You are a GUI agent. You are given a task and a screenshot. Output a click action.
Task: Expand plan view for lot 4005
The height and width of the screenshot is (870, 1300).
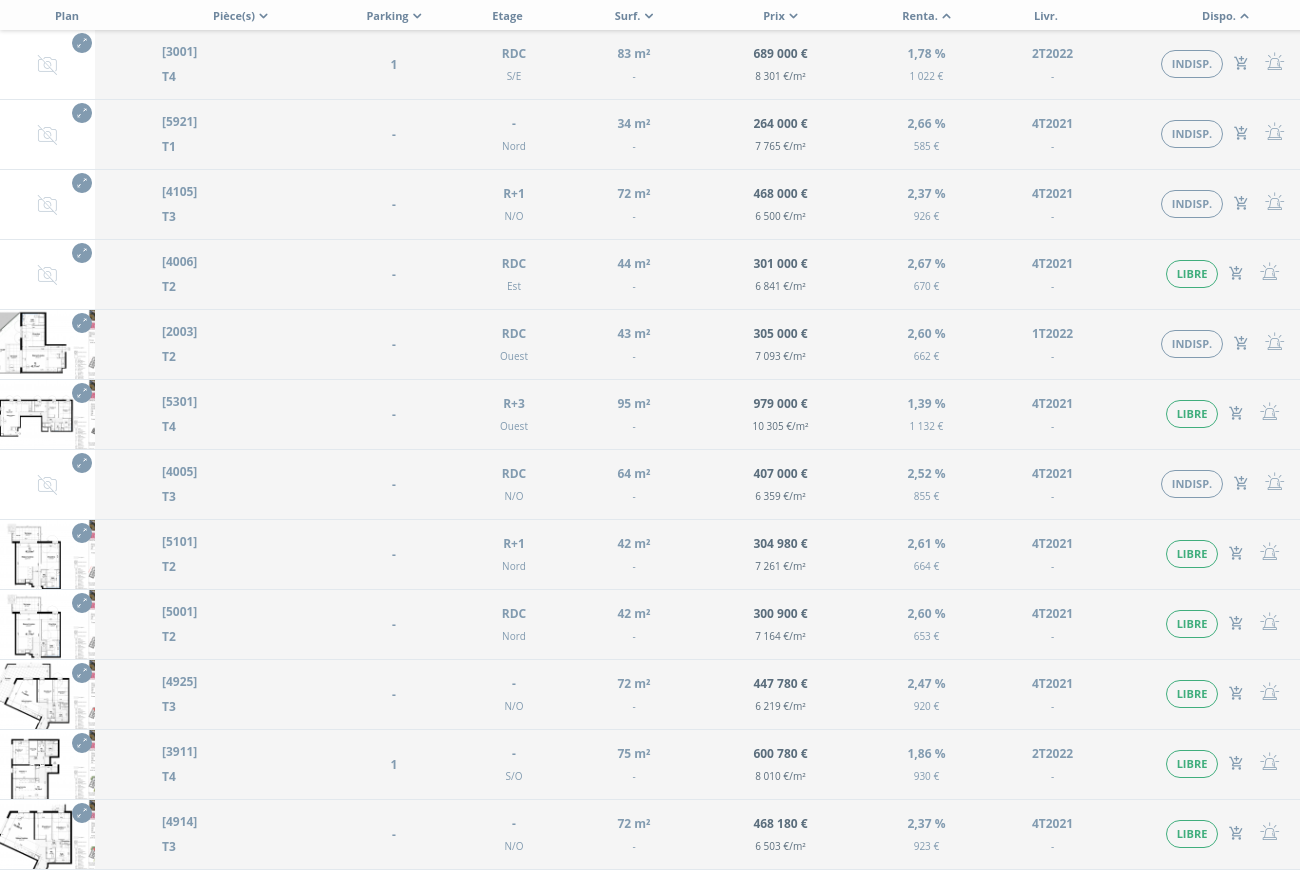82,463
